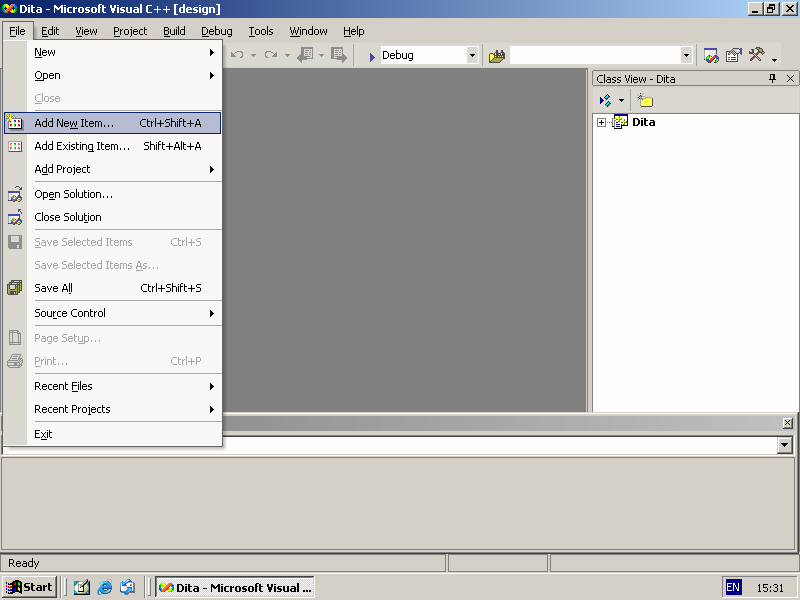Click the Dita project icon in tree
800x600 pixels.
(x=620, y=122)
